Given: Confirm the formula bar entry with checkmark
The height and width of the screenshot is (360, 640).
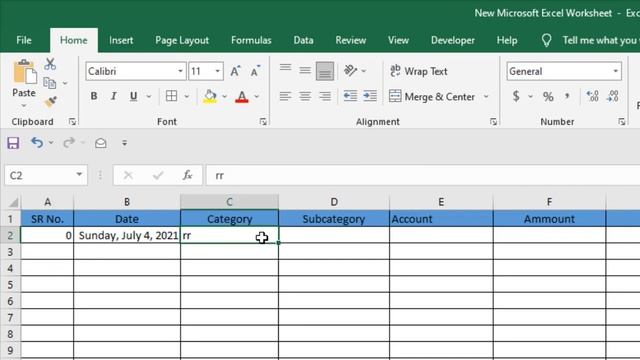Looking at the screenshot, I should tap(158, 176).
